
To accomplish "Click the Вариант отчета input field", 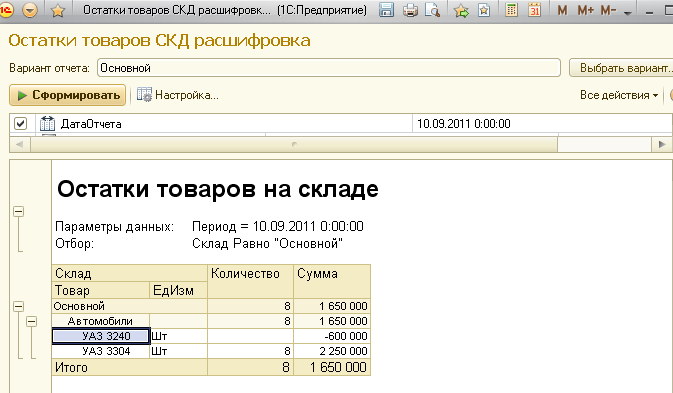I will (x=329, y=68).
